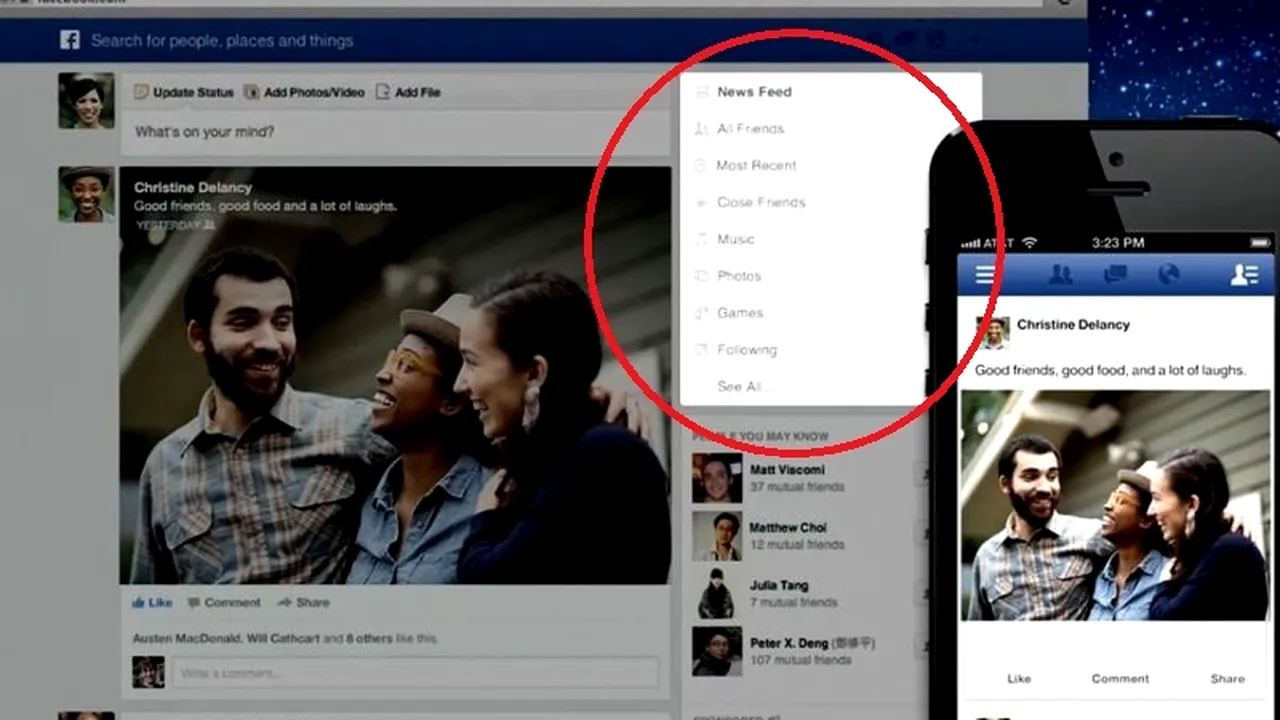
Task: Like Christine Delancy's post
Action: 152,602
